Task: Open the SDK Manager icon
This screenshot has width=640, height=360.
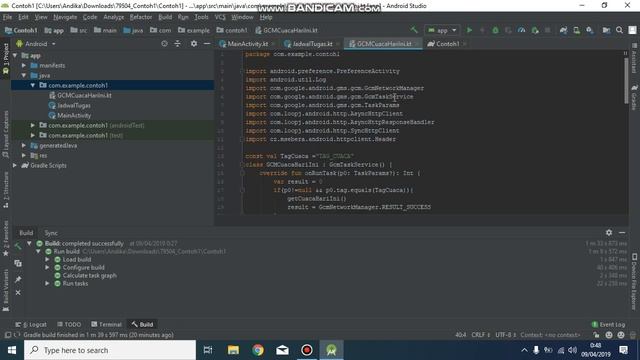Action: [589, 30]
